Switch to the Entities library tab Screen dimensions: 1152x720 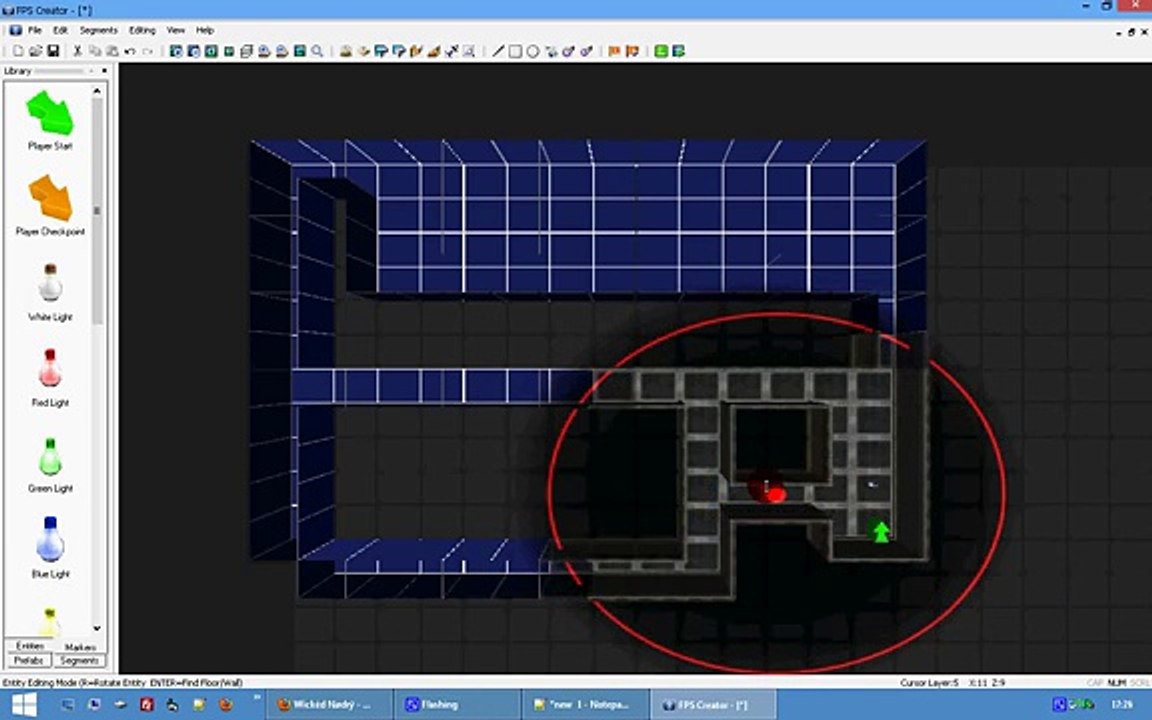click(30, 646)
